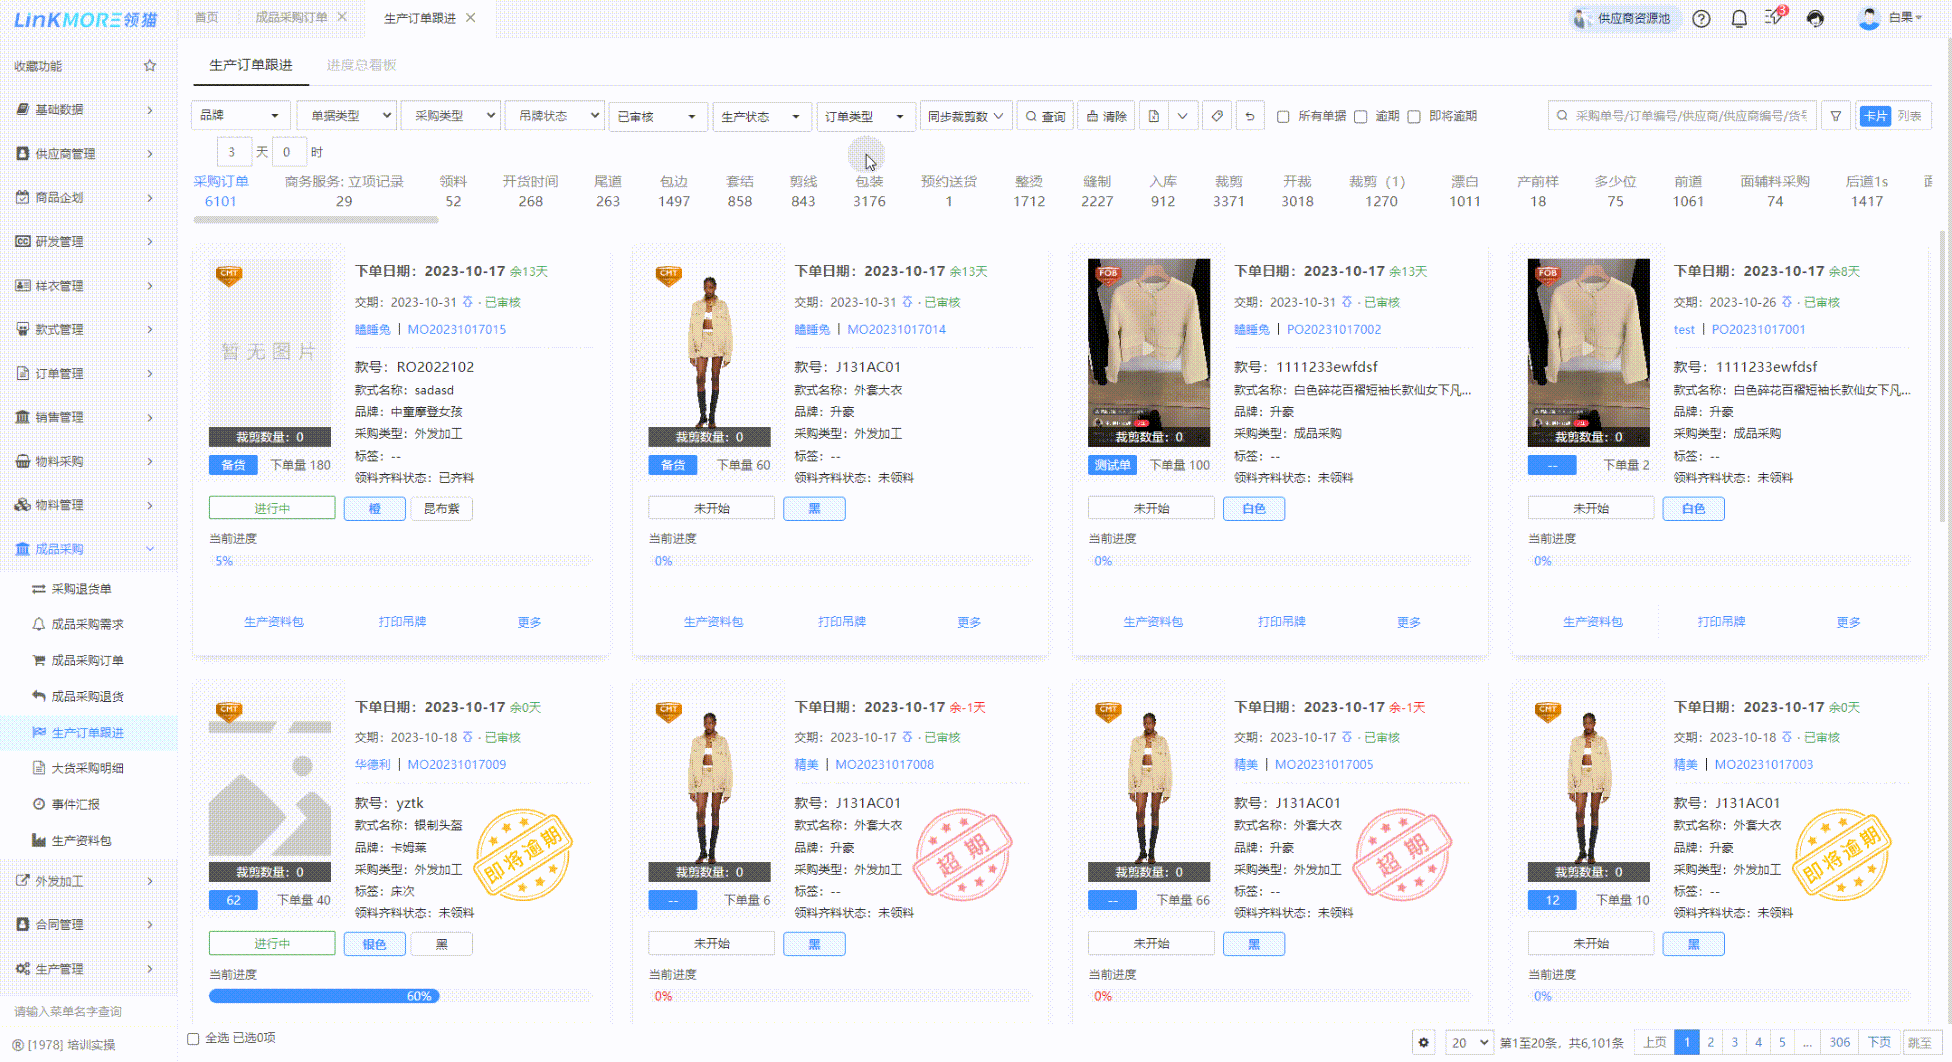Open the help question-mark icon
1952x1062 pixels.
pos(1701,19)
